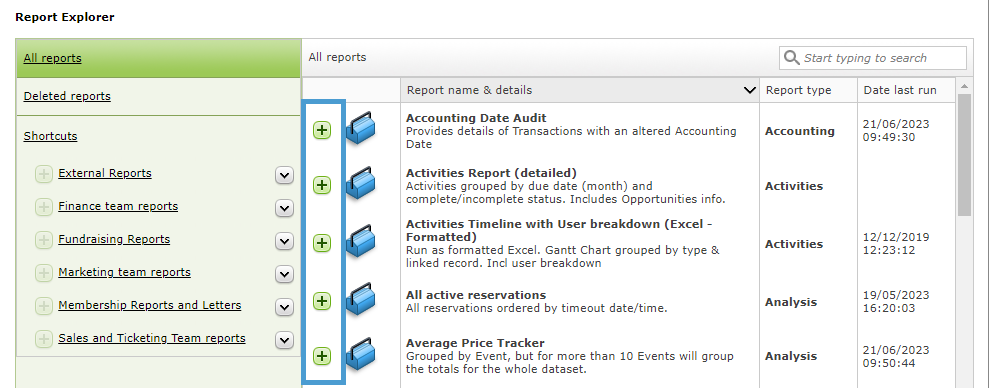
Task: Click green plus beside Average Price Tracker
Action: (x=322, y=356)
